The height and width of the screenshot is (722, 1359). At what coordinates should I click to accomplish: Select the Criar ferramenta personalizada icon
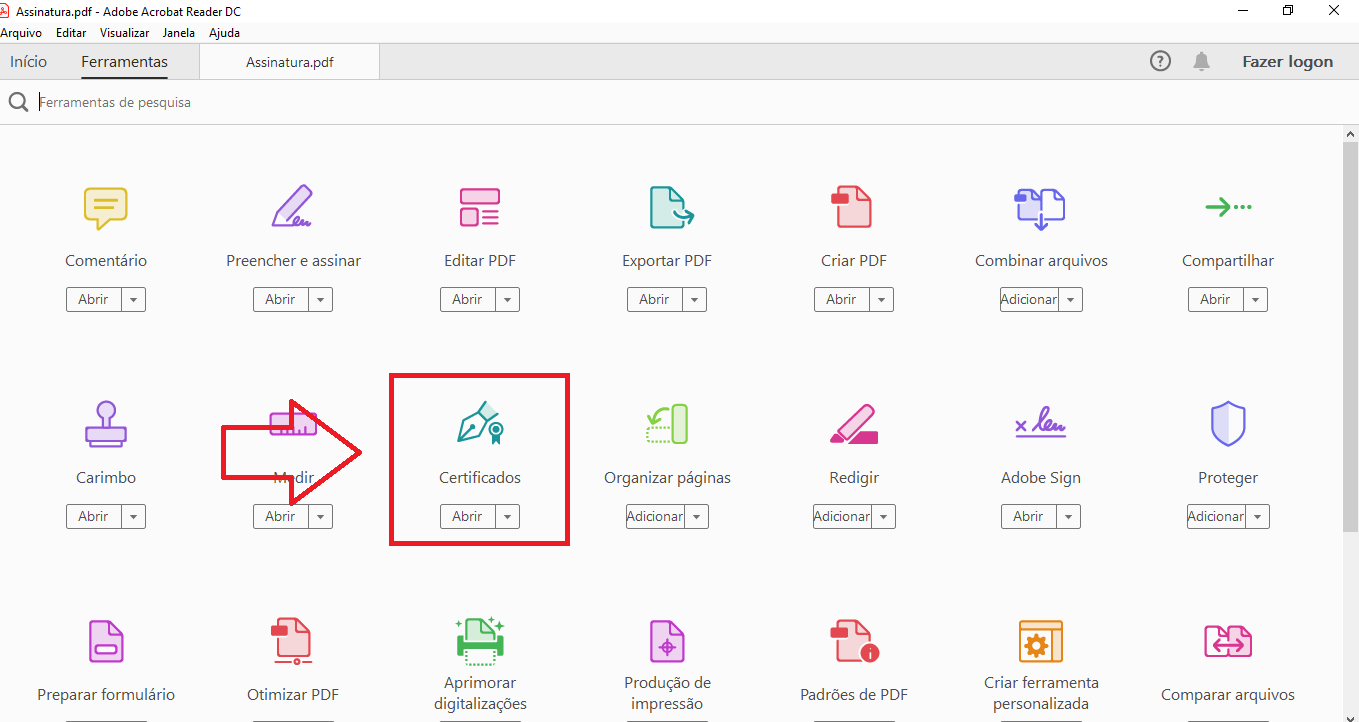(x=1040, y=642)
